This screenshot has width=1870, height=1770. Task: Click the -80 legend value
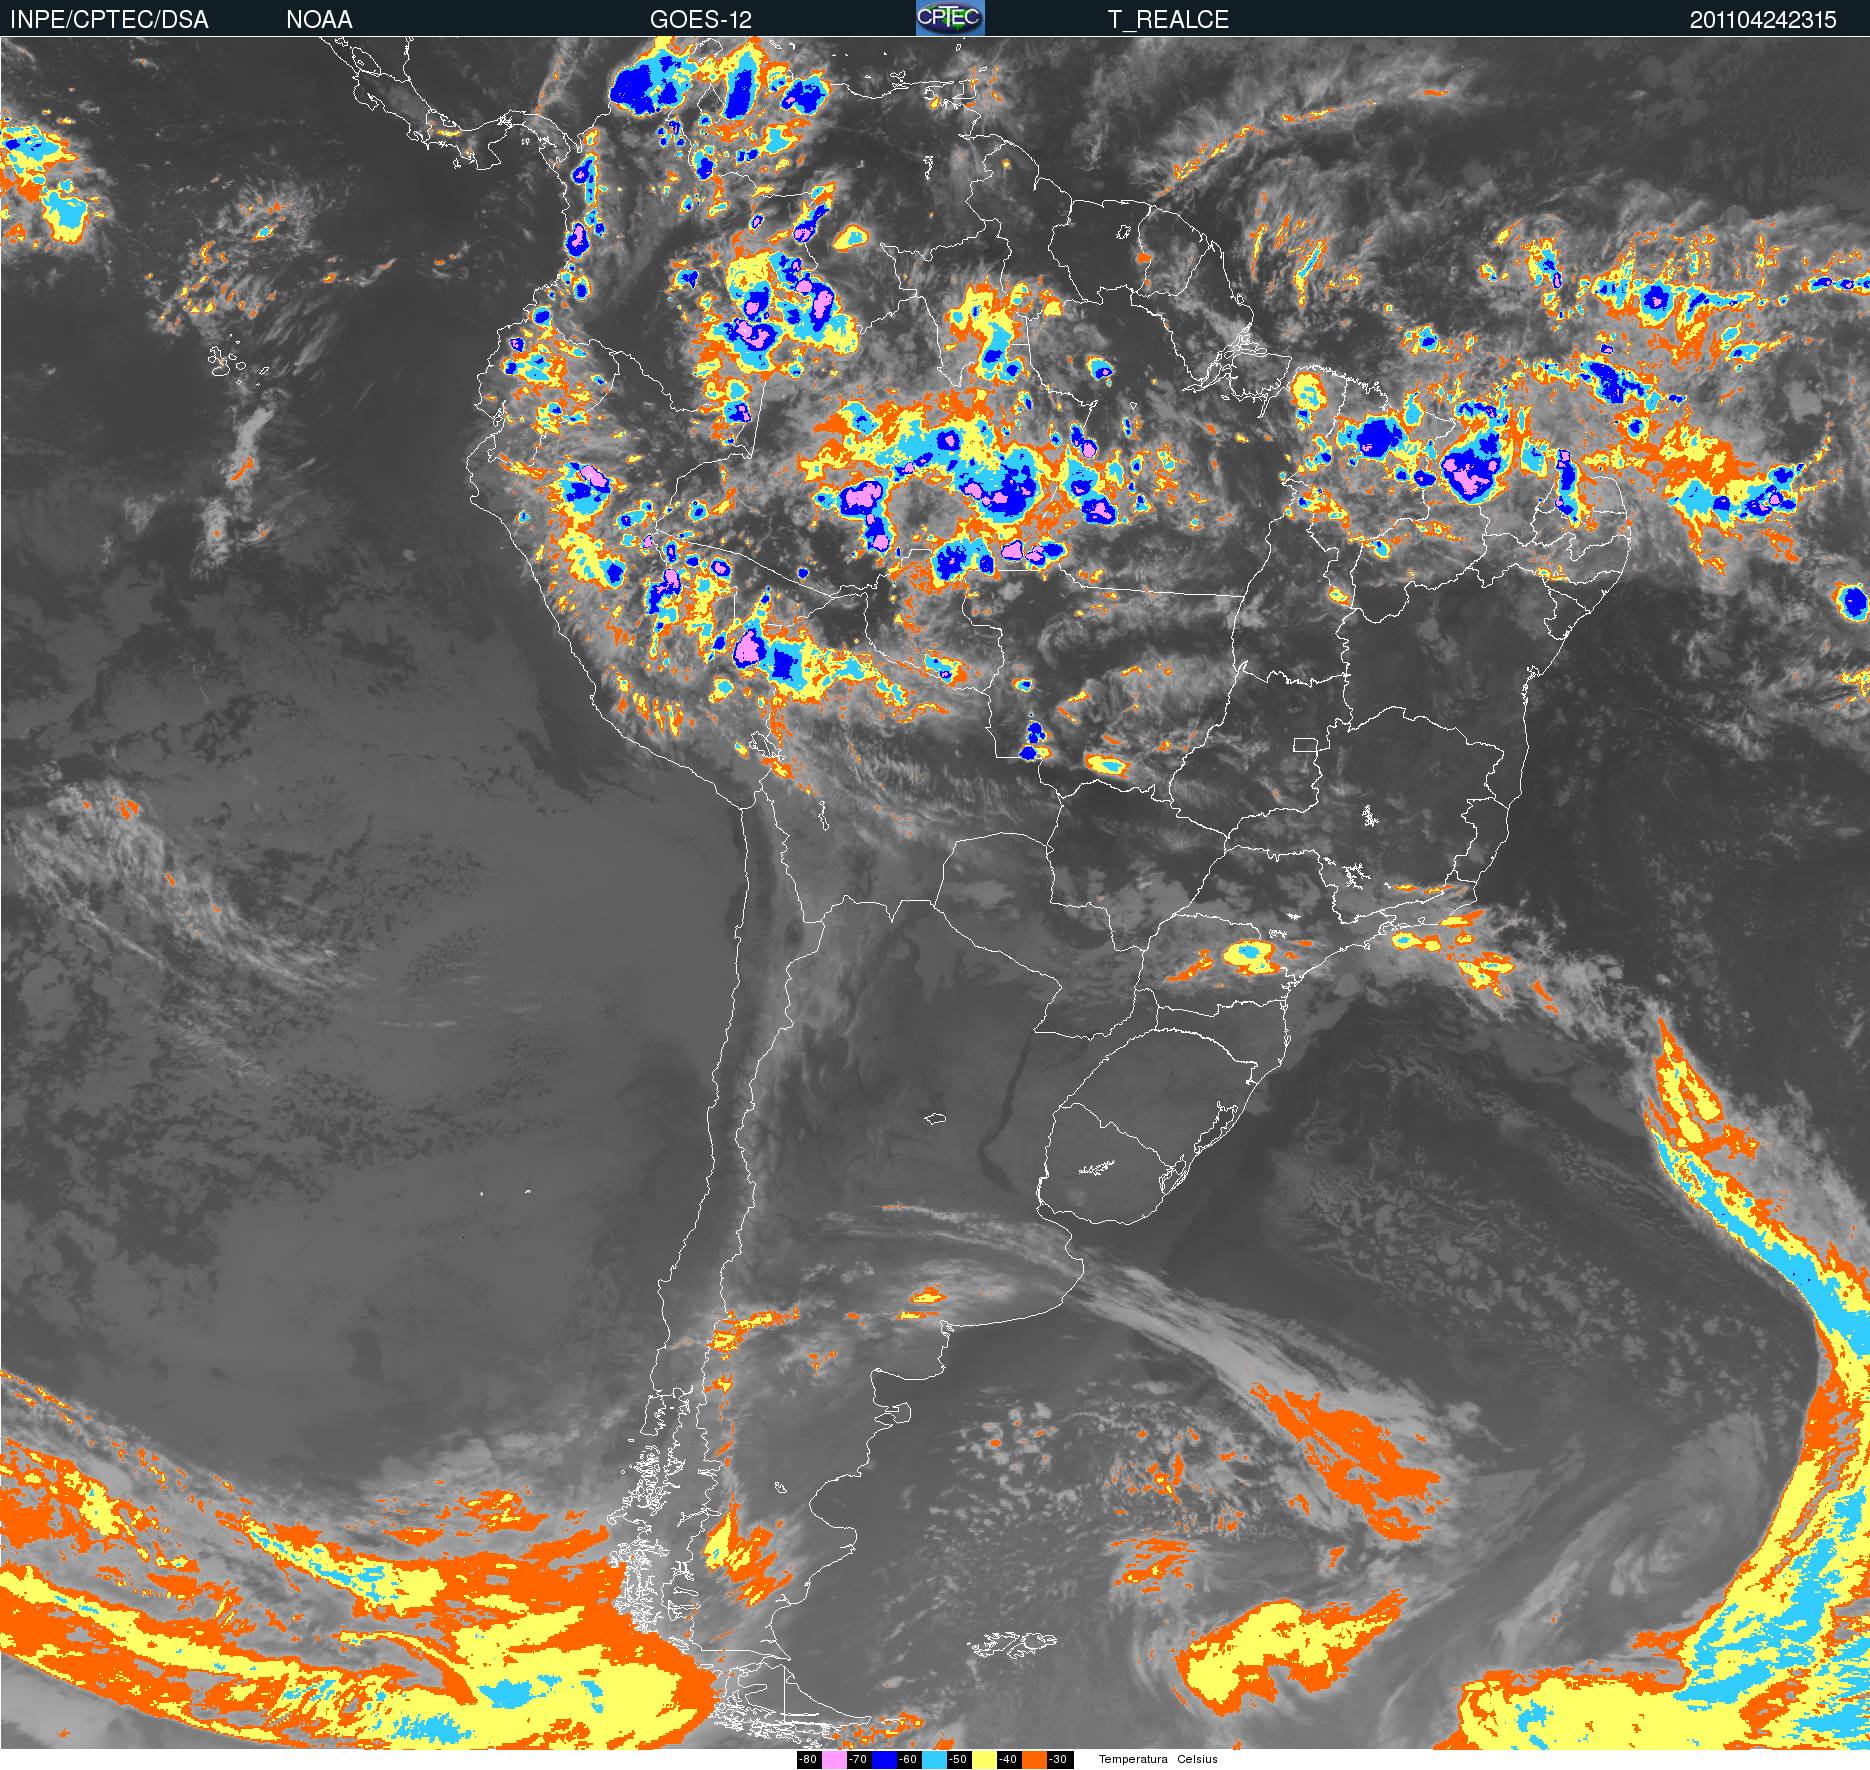tap(808, 1760)
